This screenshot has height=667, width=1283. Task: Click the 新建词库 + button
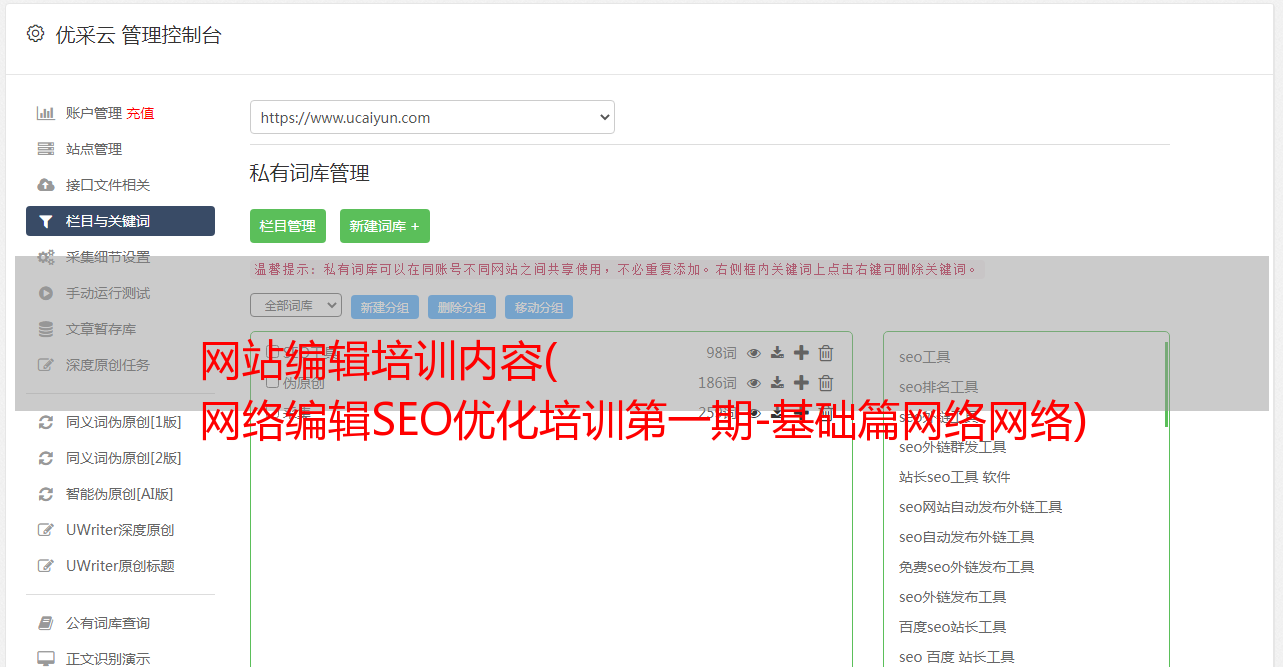385,226
